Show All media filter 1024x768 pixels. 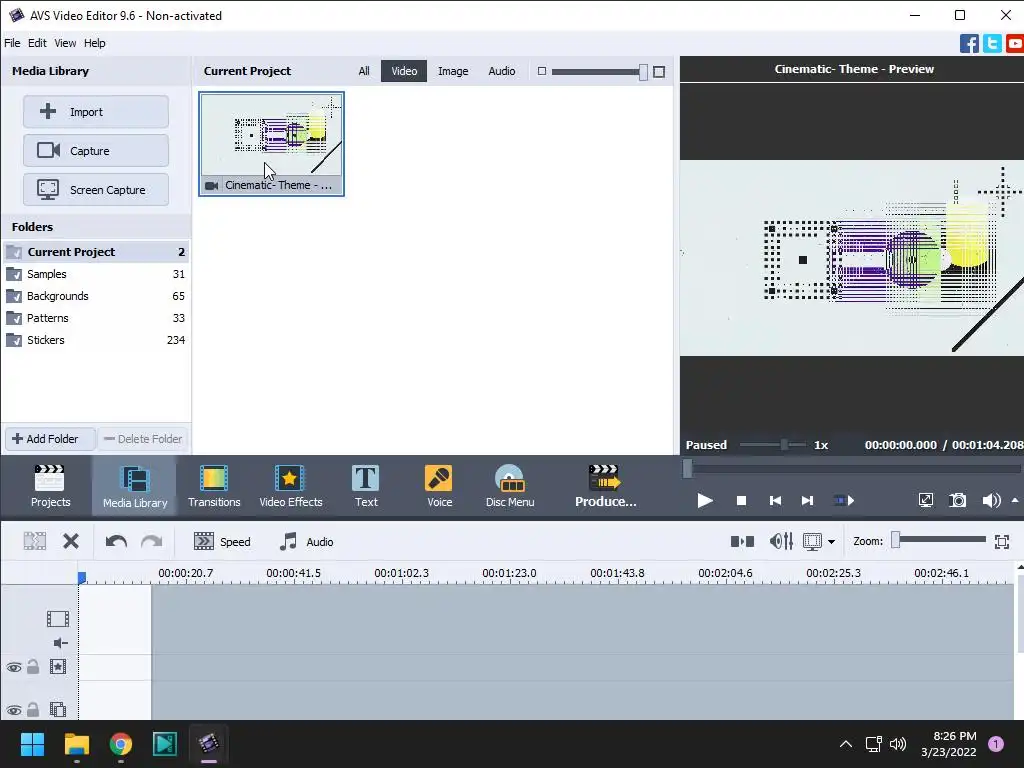[364, 71]
